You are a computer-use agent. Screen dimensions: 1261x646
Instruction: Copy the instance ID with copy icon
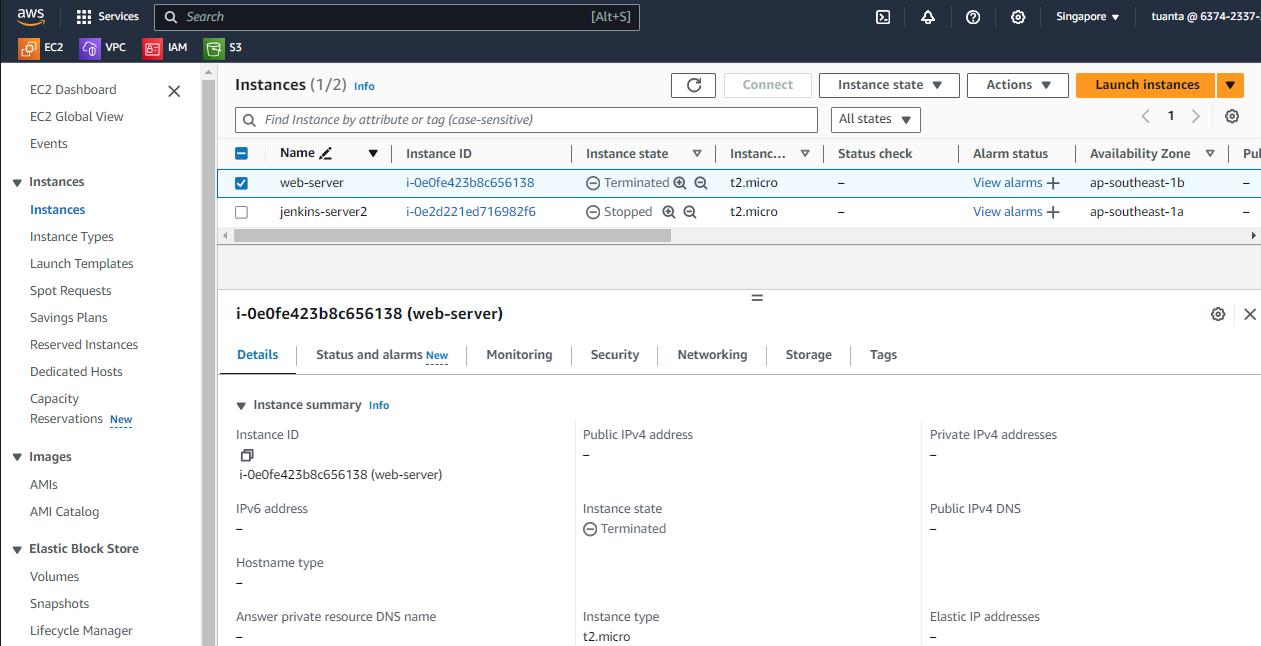point(247,455)
